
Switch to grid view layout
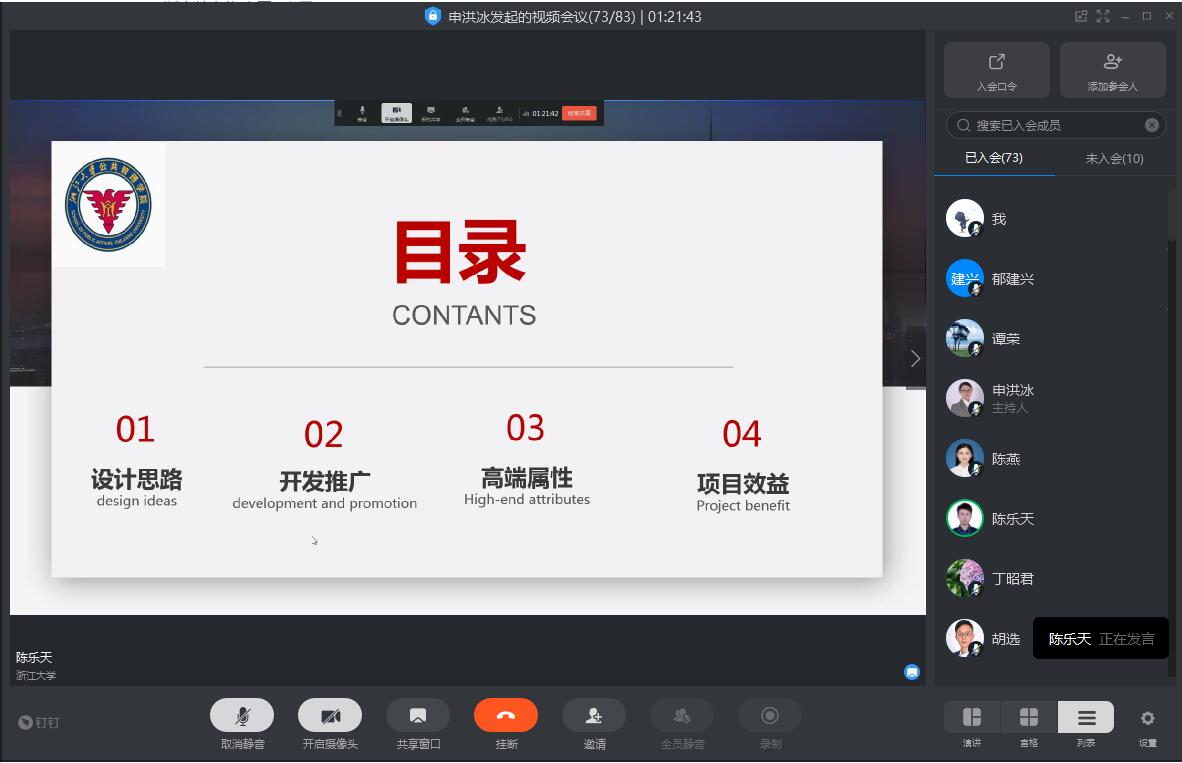coord(1028,722)
